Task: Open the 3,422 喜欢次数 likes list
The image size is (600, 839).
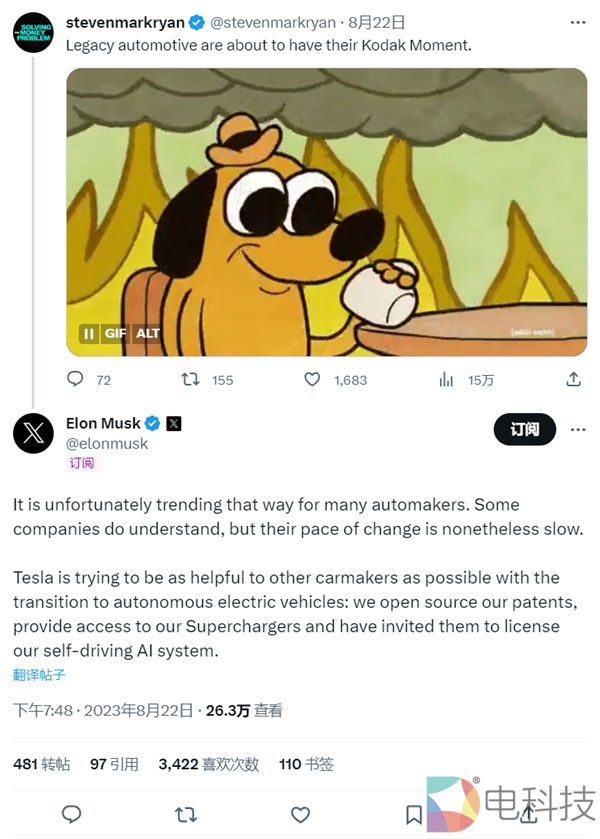Action: 208,764
